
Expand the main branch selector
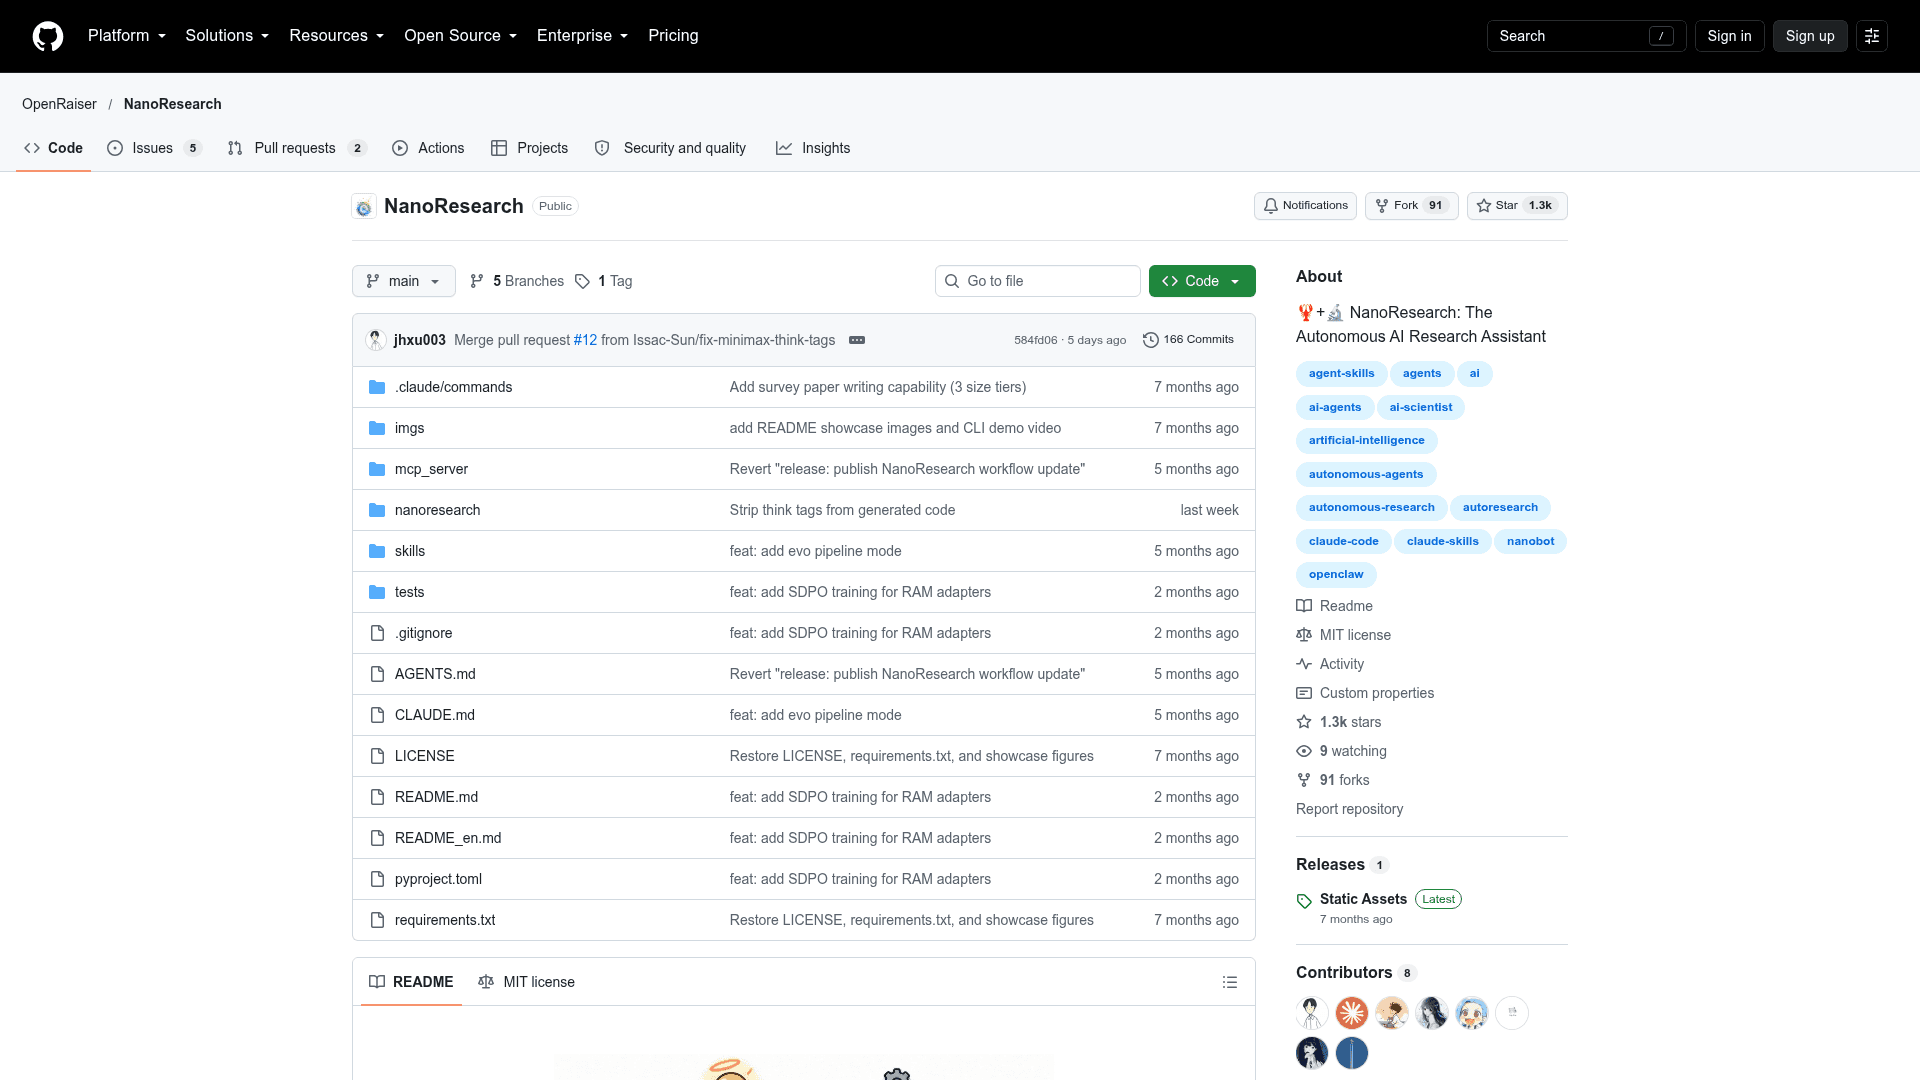click(404, 281)
